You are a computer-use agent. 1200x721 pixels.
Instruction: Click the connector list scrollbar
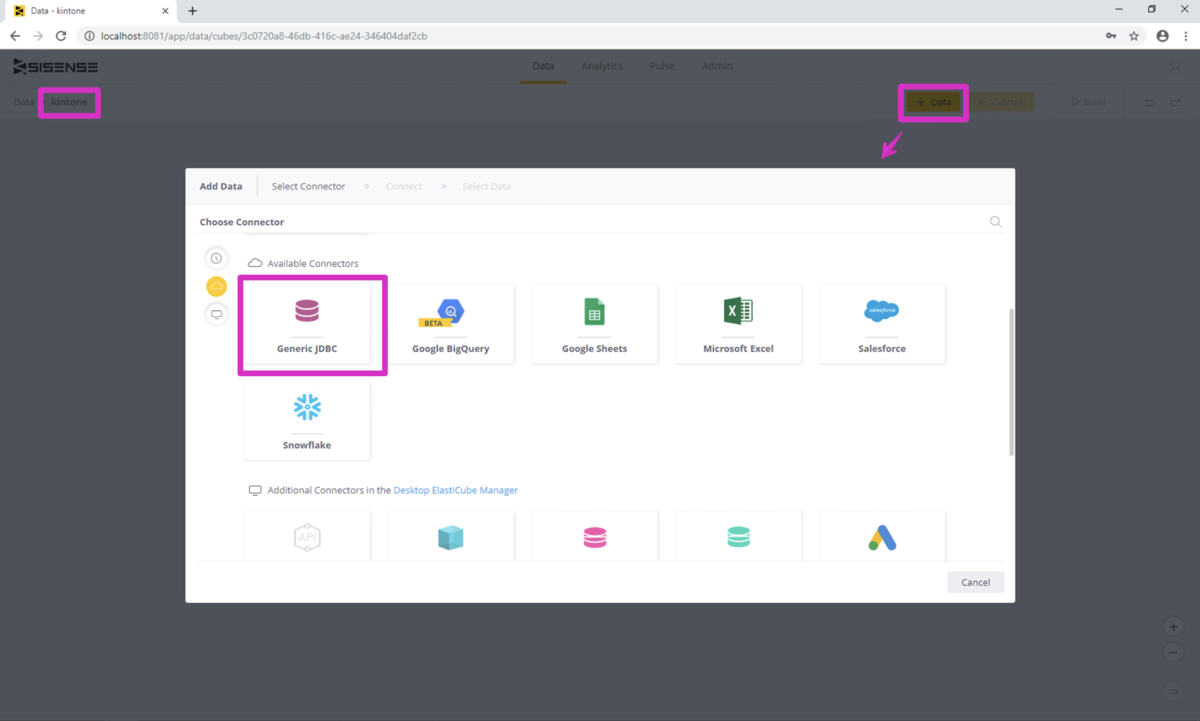(x=1011, y=382)
